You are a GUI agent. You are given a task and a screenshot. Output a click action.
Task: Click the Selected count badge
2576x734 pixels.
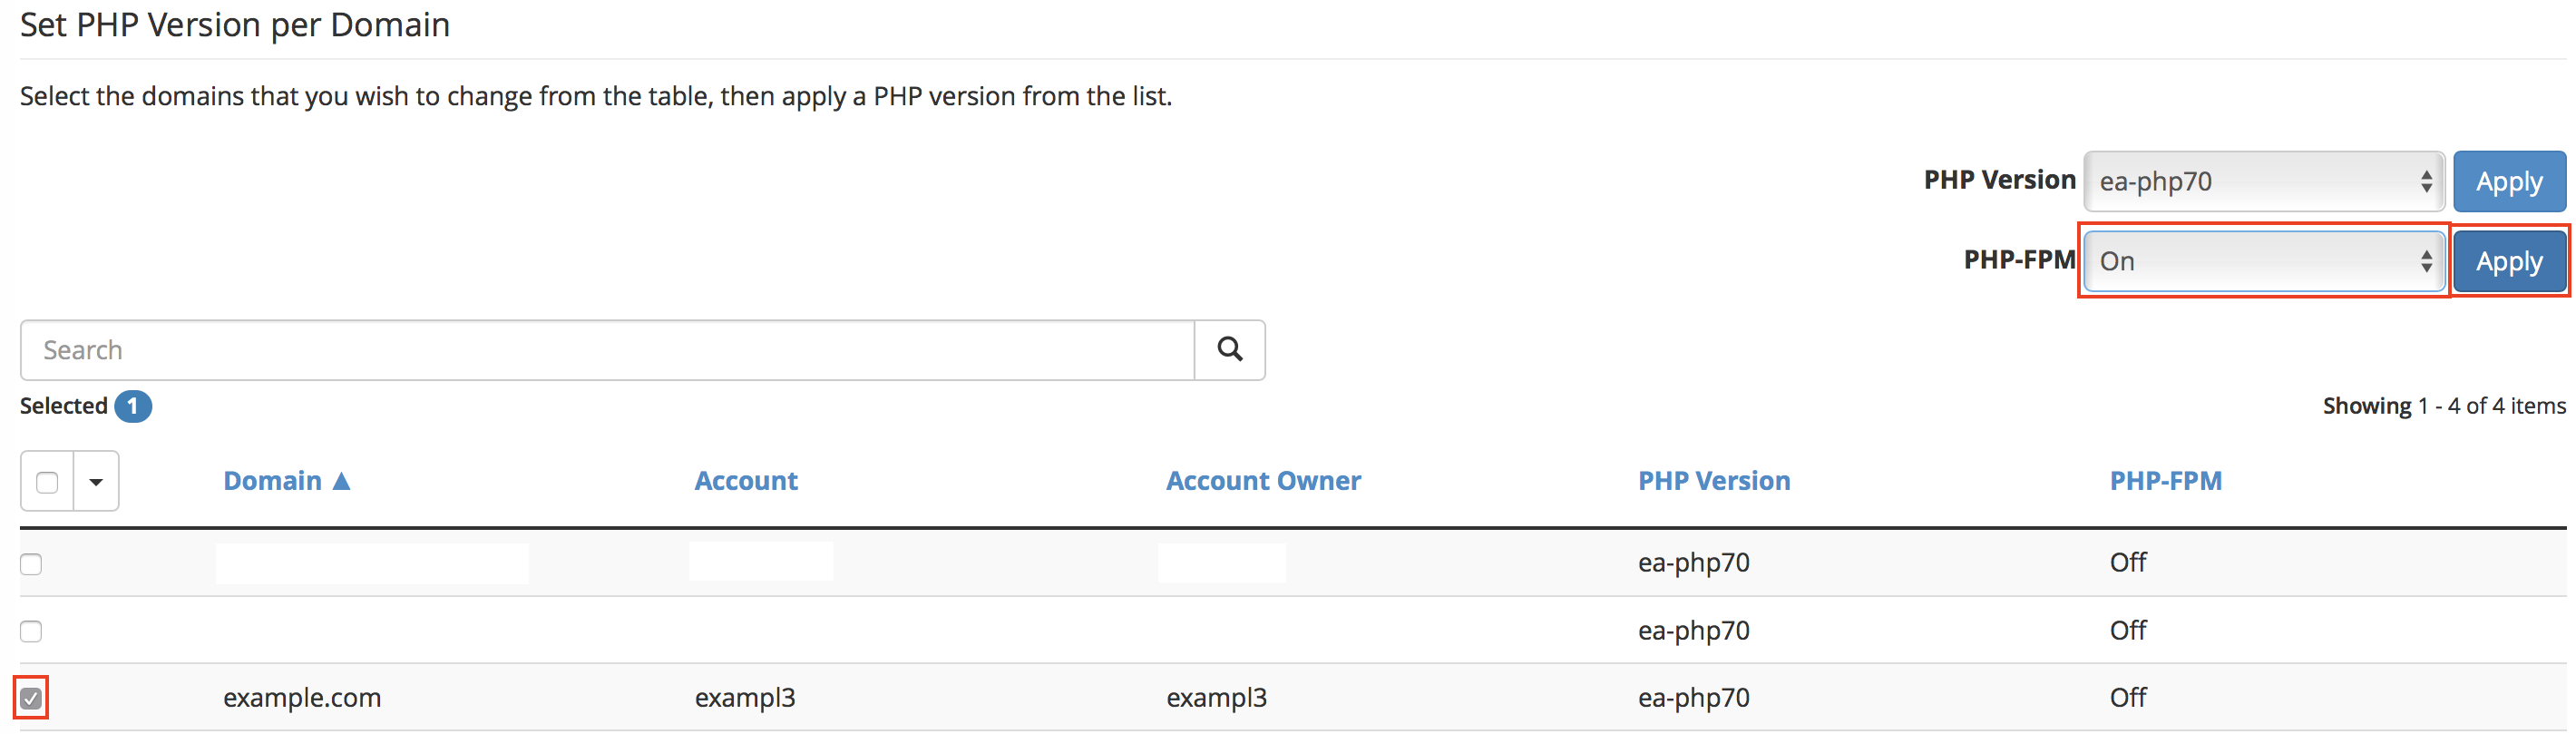(132, 406)
